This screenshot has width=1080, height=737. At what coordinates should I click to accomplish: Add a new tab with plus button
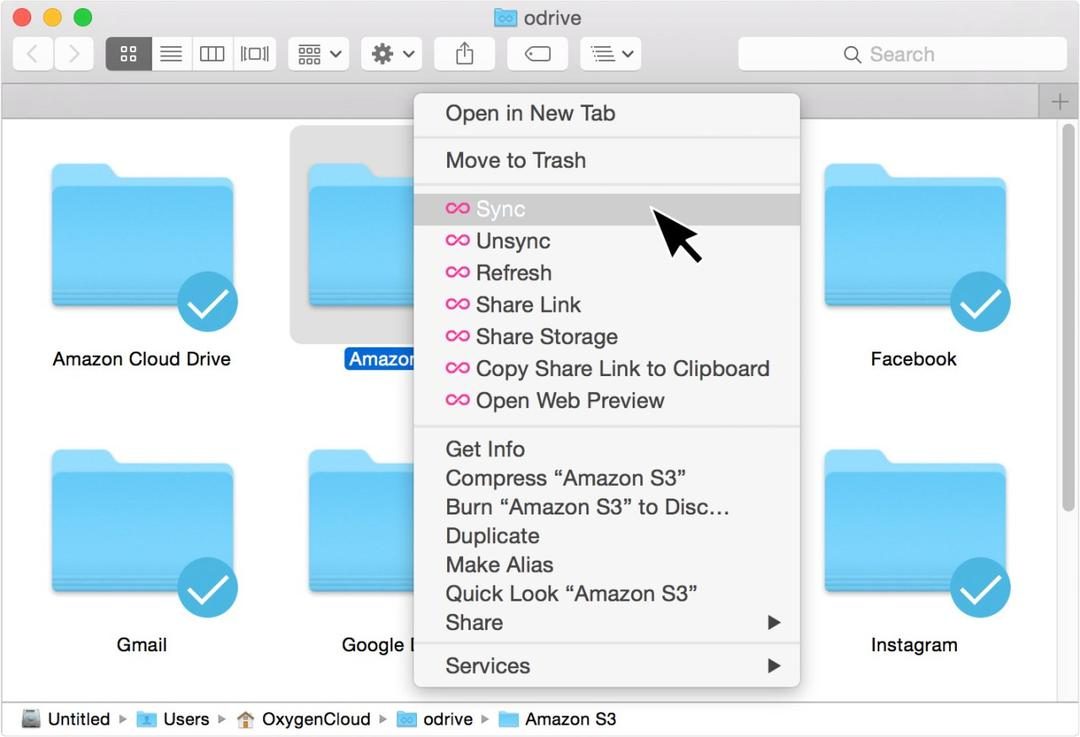[x=1059, y=103]
